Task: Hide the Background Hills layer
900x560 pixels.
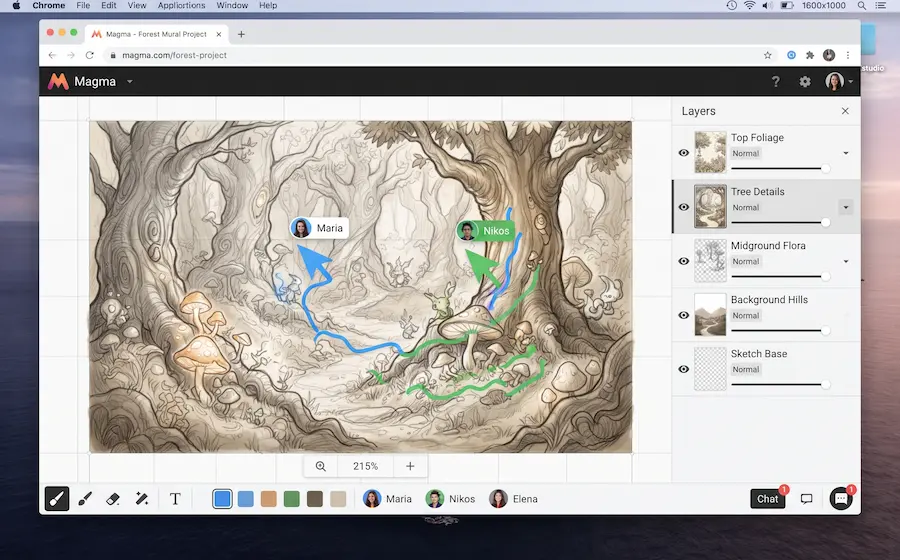Action: pos(684,315)
